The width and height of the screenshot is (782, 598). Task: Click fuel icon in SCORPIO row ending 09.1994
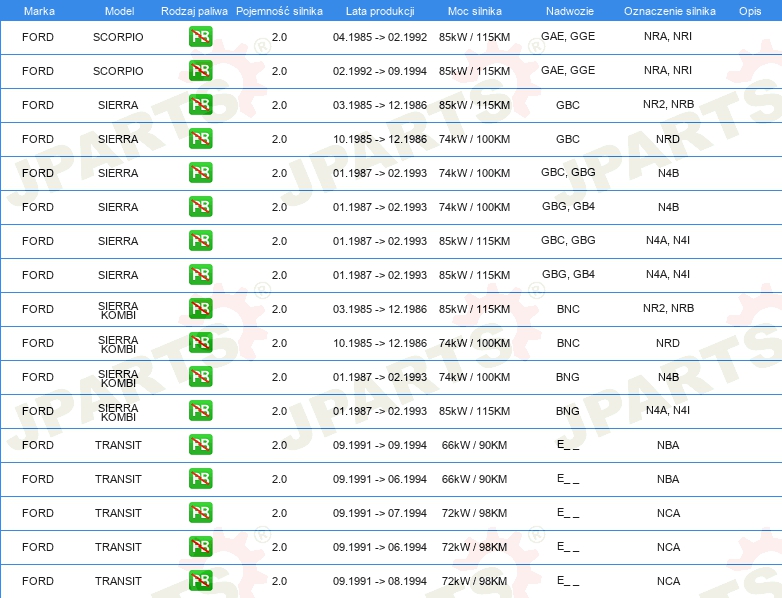point(200,71)
